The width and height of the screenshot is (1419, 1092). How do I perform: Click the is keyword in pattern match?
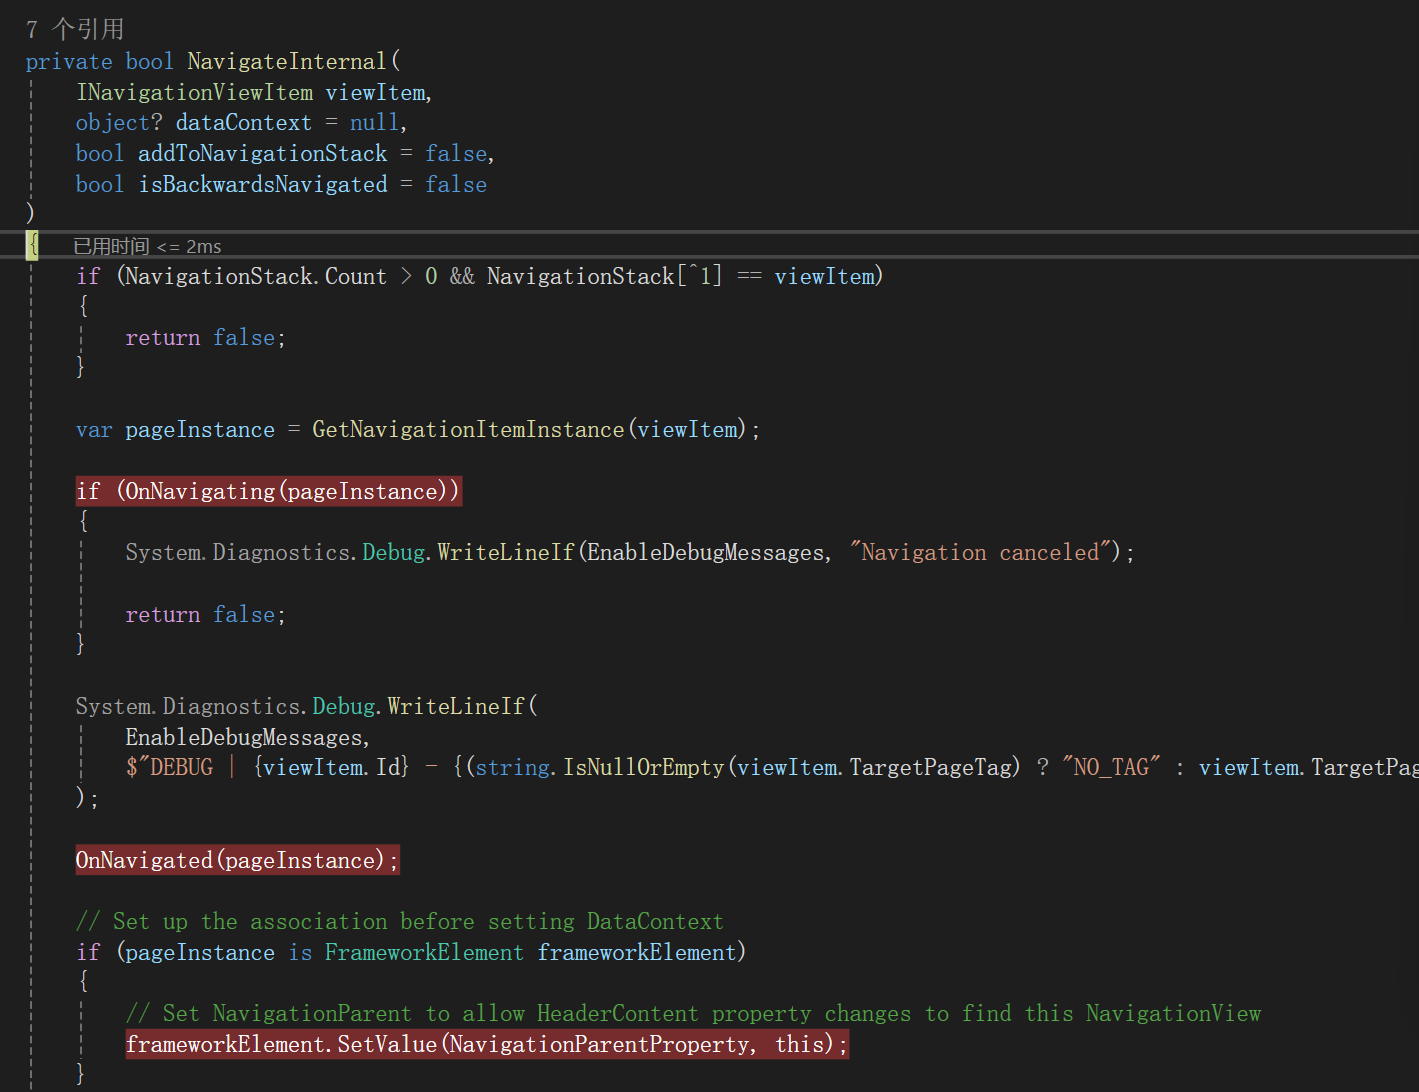tap(300, 953)
